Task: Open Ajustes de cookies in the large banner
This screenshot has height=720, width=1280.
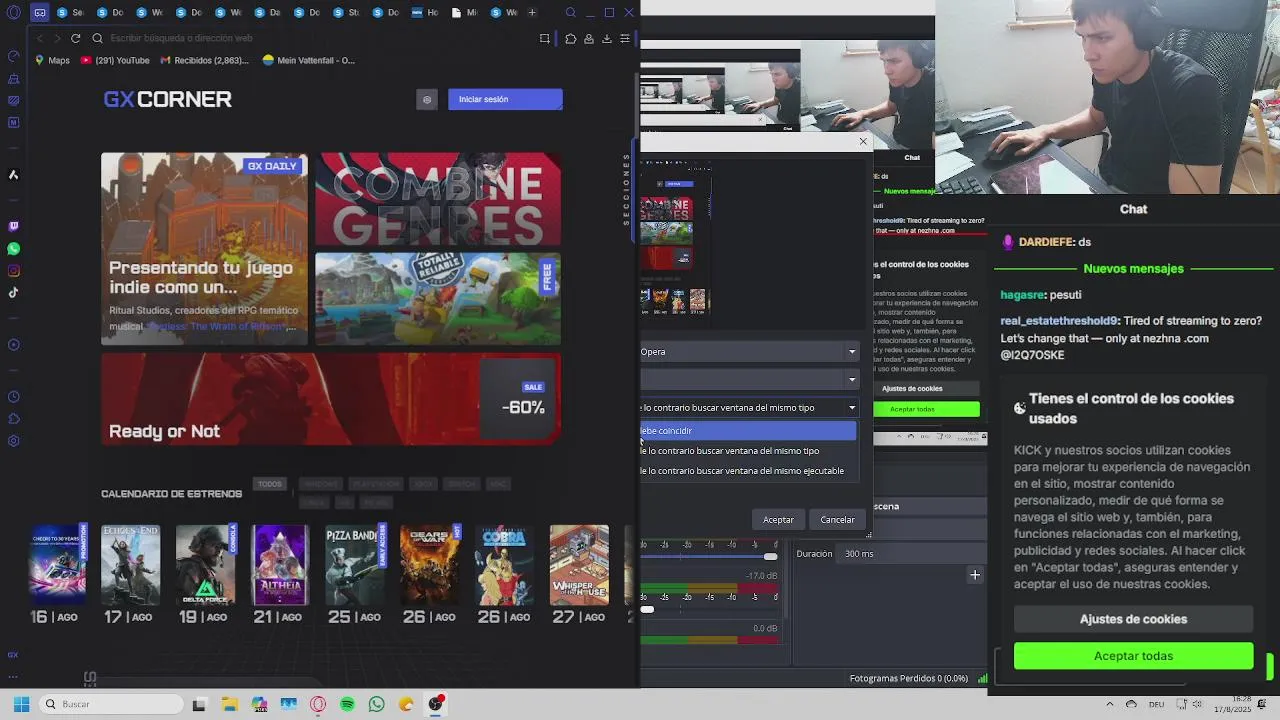Action: [x=1133, y=619]
